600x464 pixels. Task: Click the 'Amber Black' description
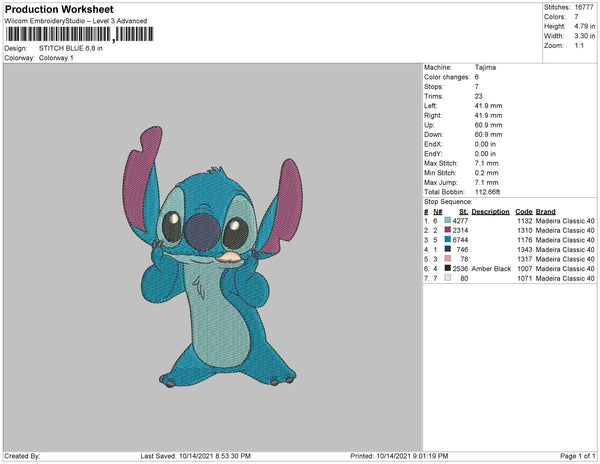pos(491,269)
